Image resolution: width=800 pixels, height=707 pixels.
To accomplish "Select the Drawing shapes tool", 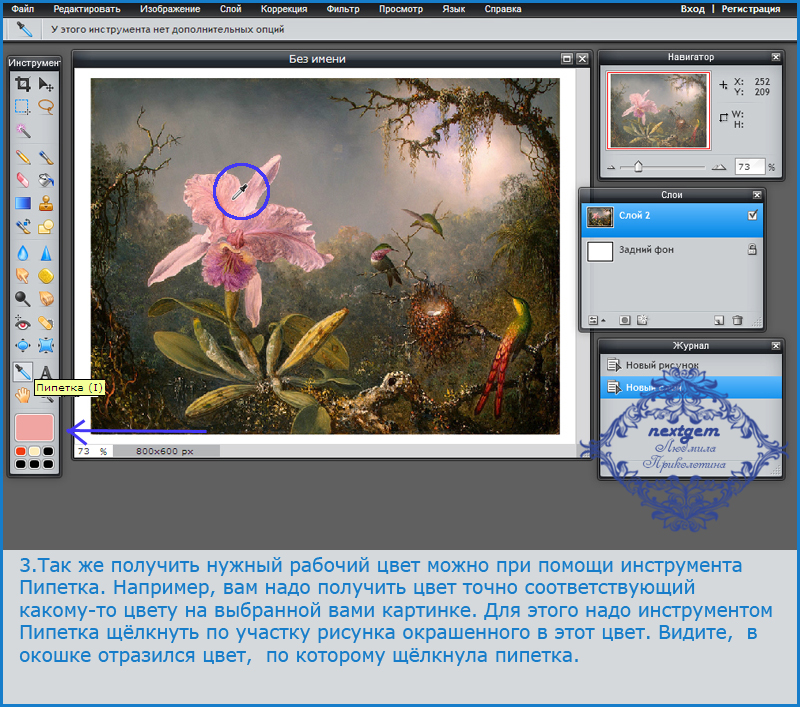I will (x=46, y=226).
